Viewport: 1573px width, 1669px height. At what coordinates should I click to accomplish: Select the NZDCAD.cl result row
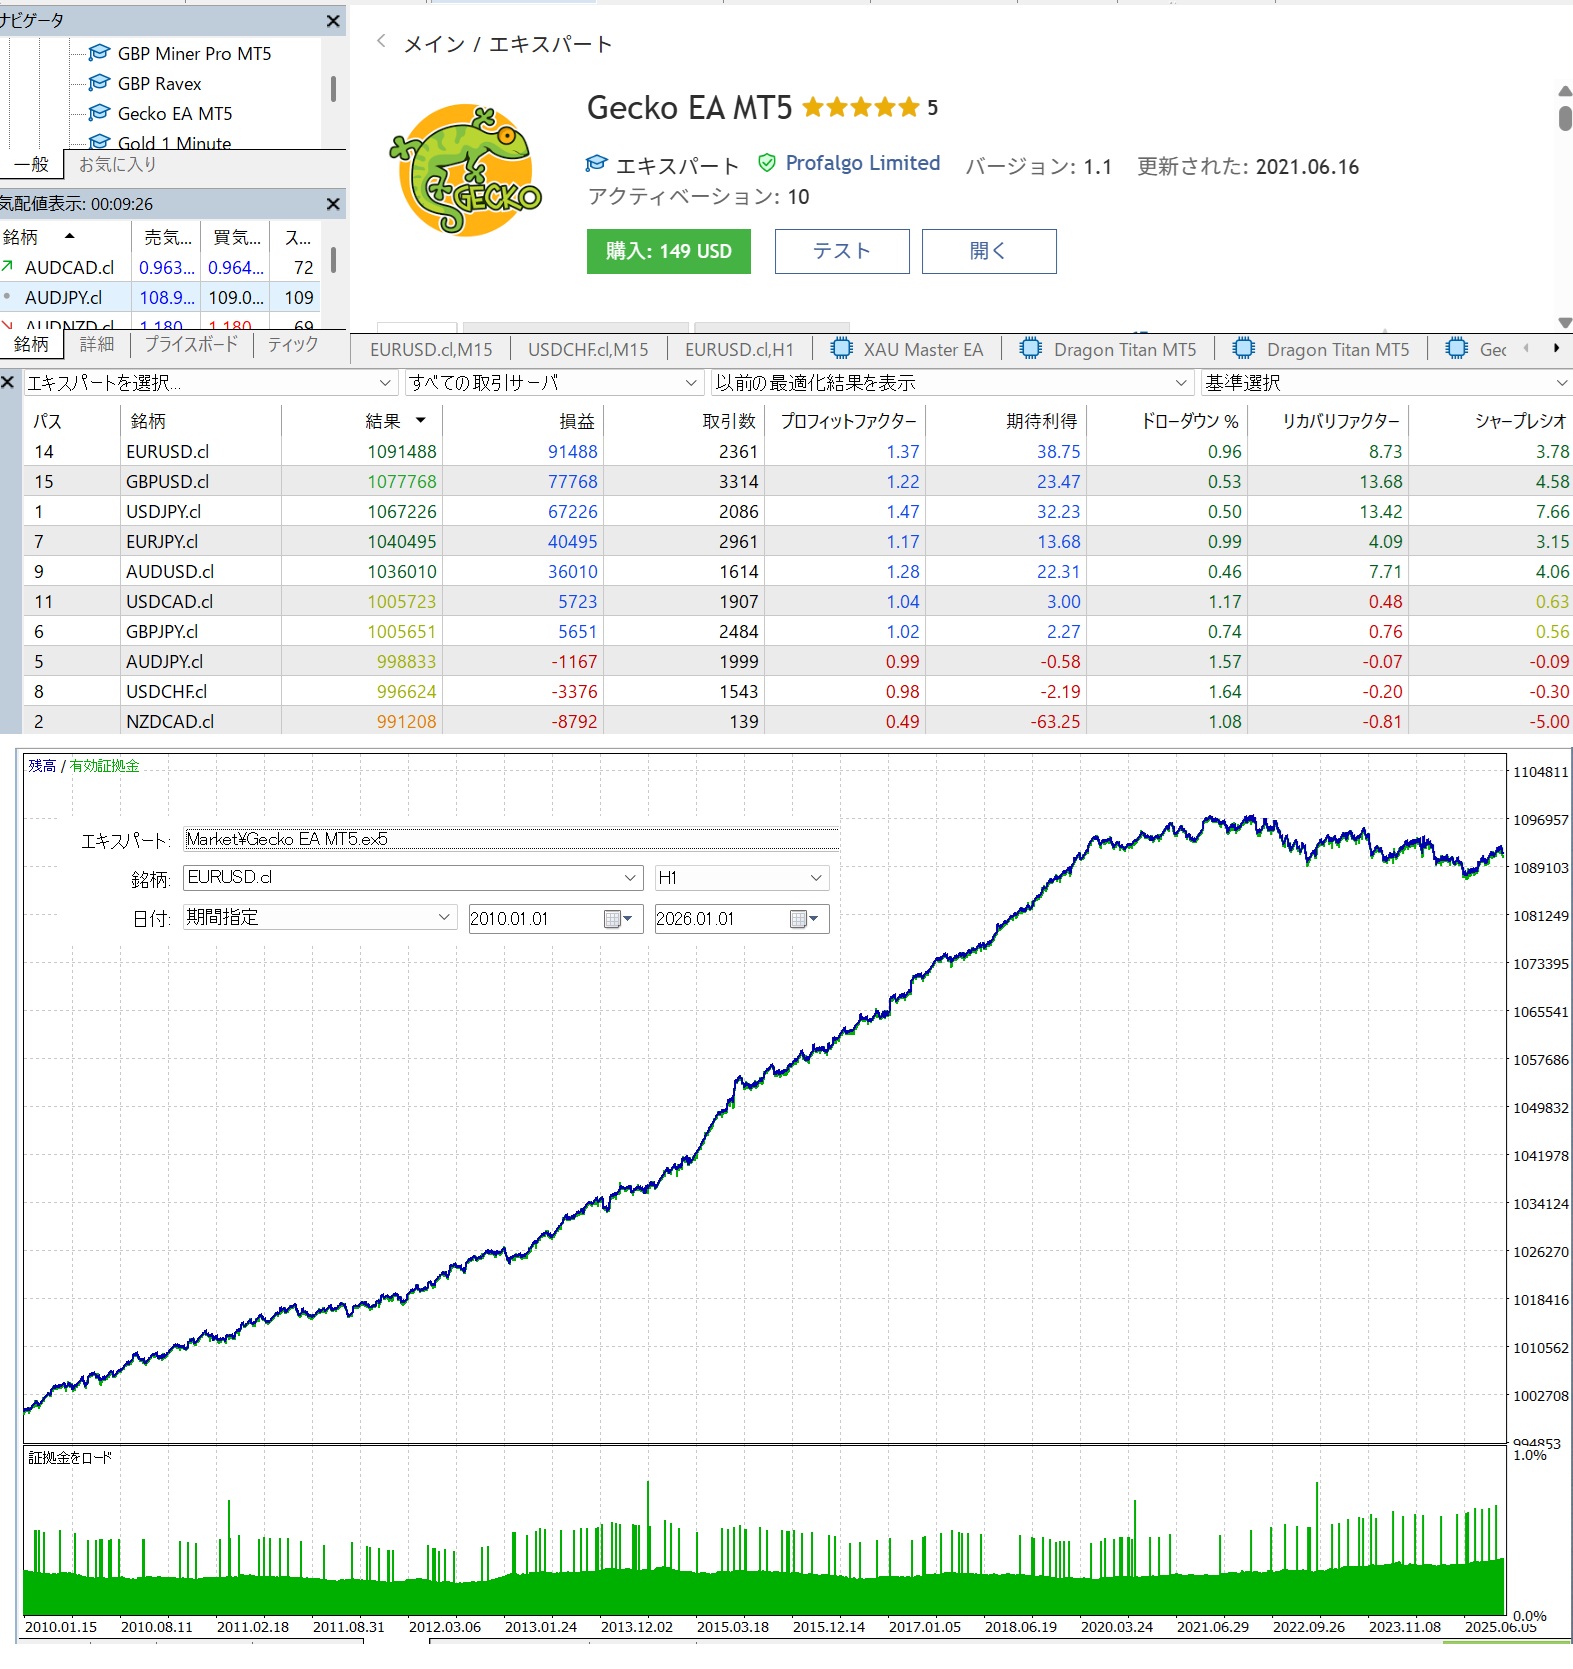tap(797, 721)
